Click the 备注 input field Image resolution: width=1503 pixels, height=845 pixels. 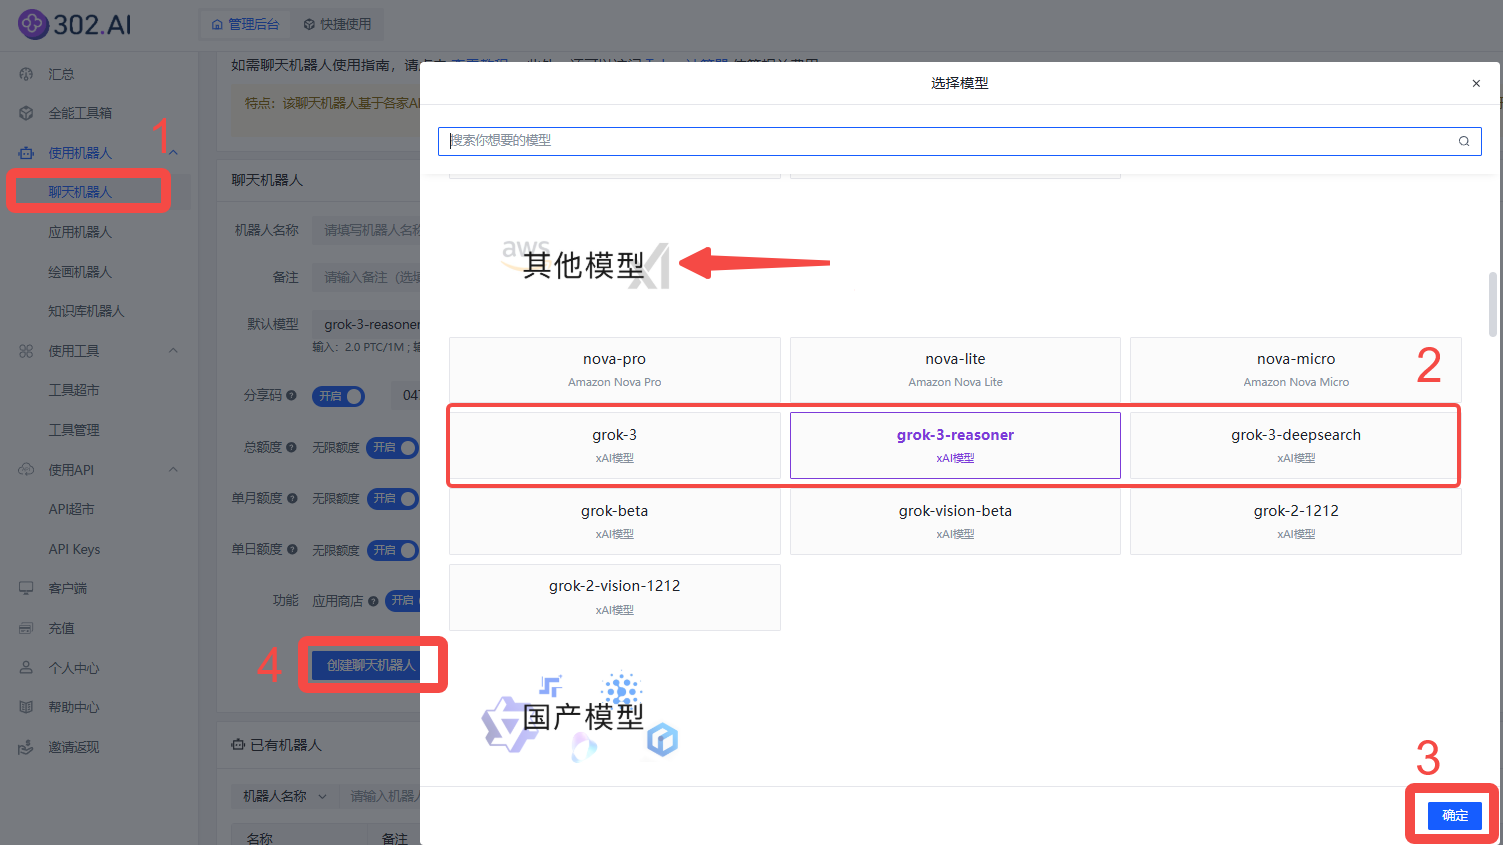(x=366, y=277)
